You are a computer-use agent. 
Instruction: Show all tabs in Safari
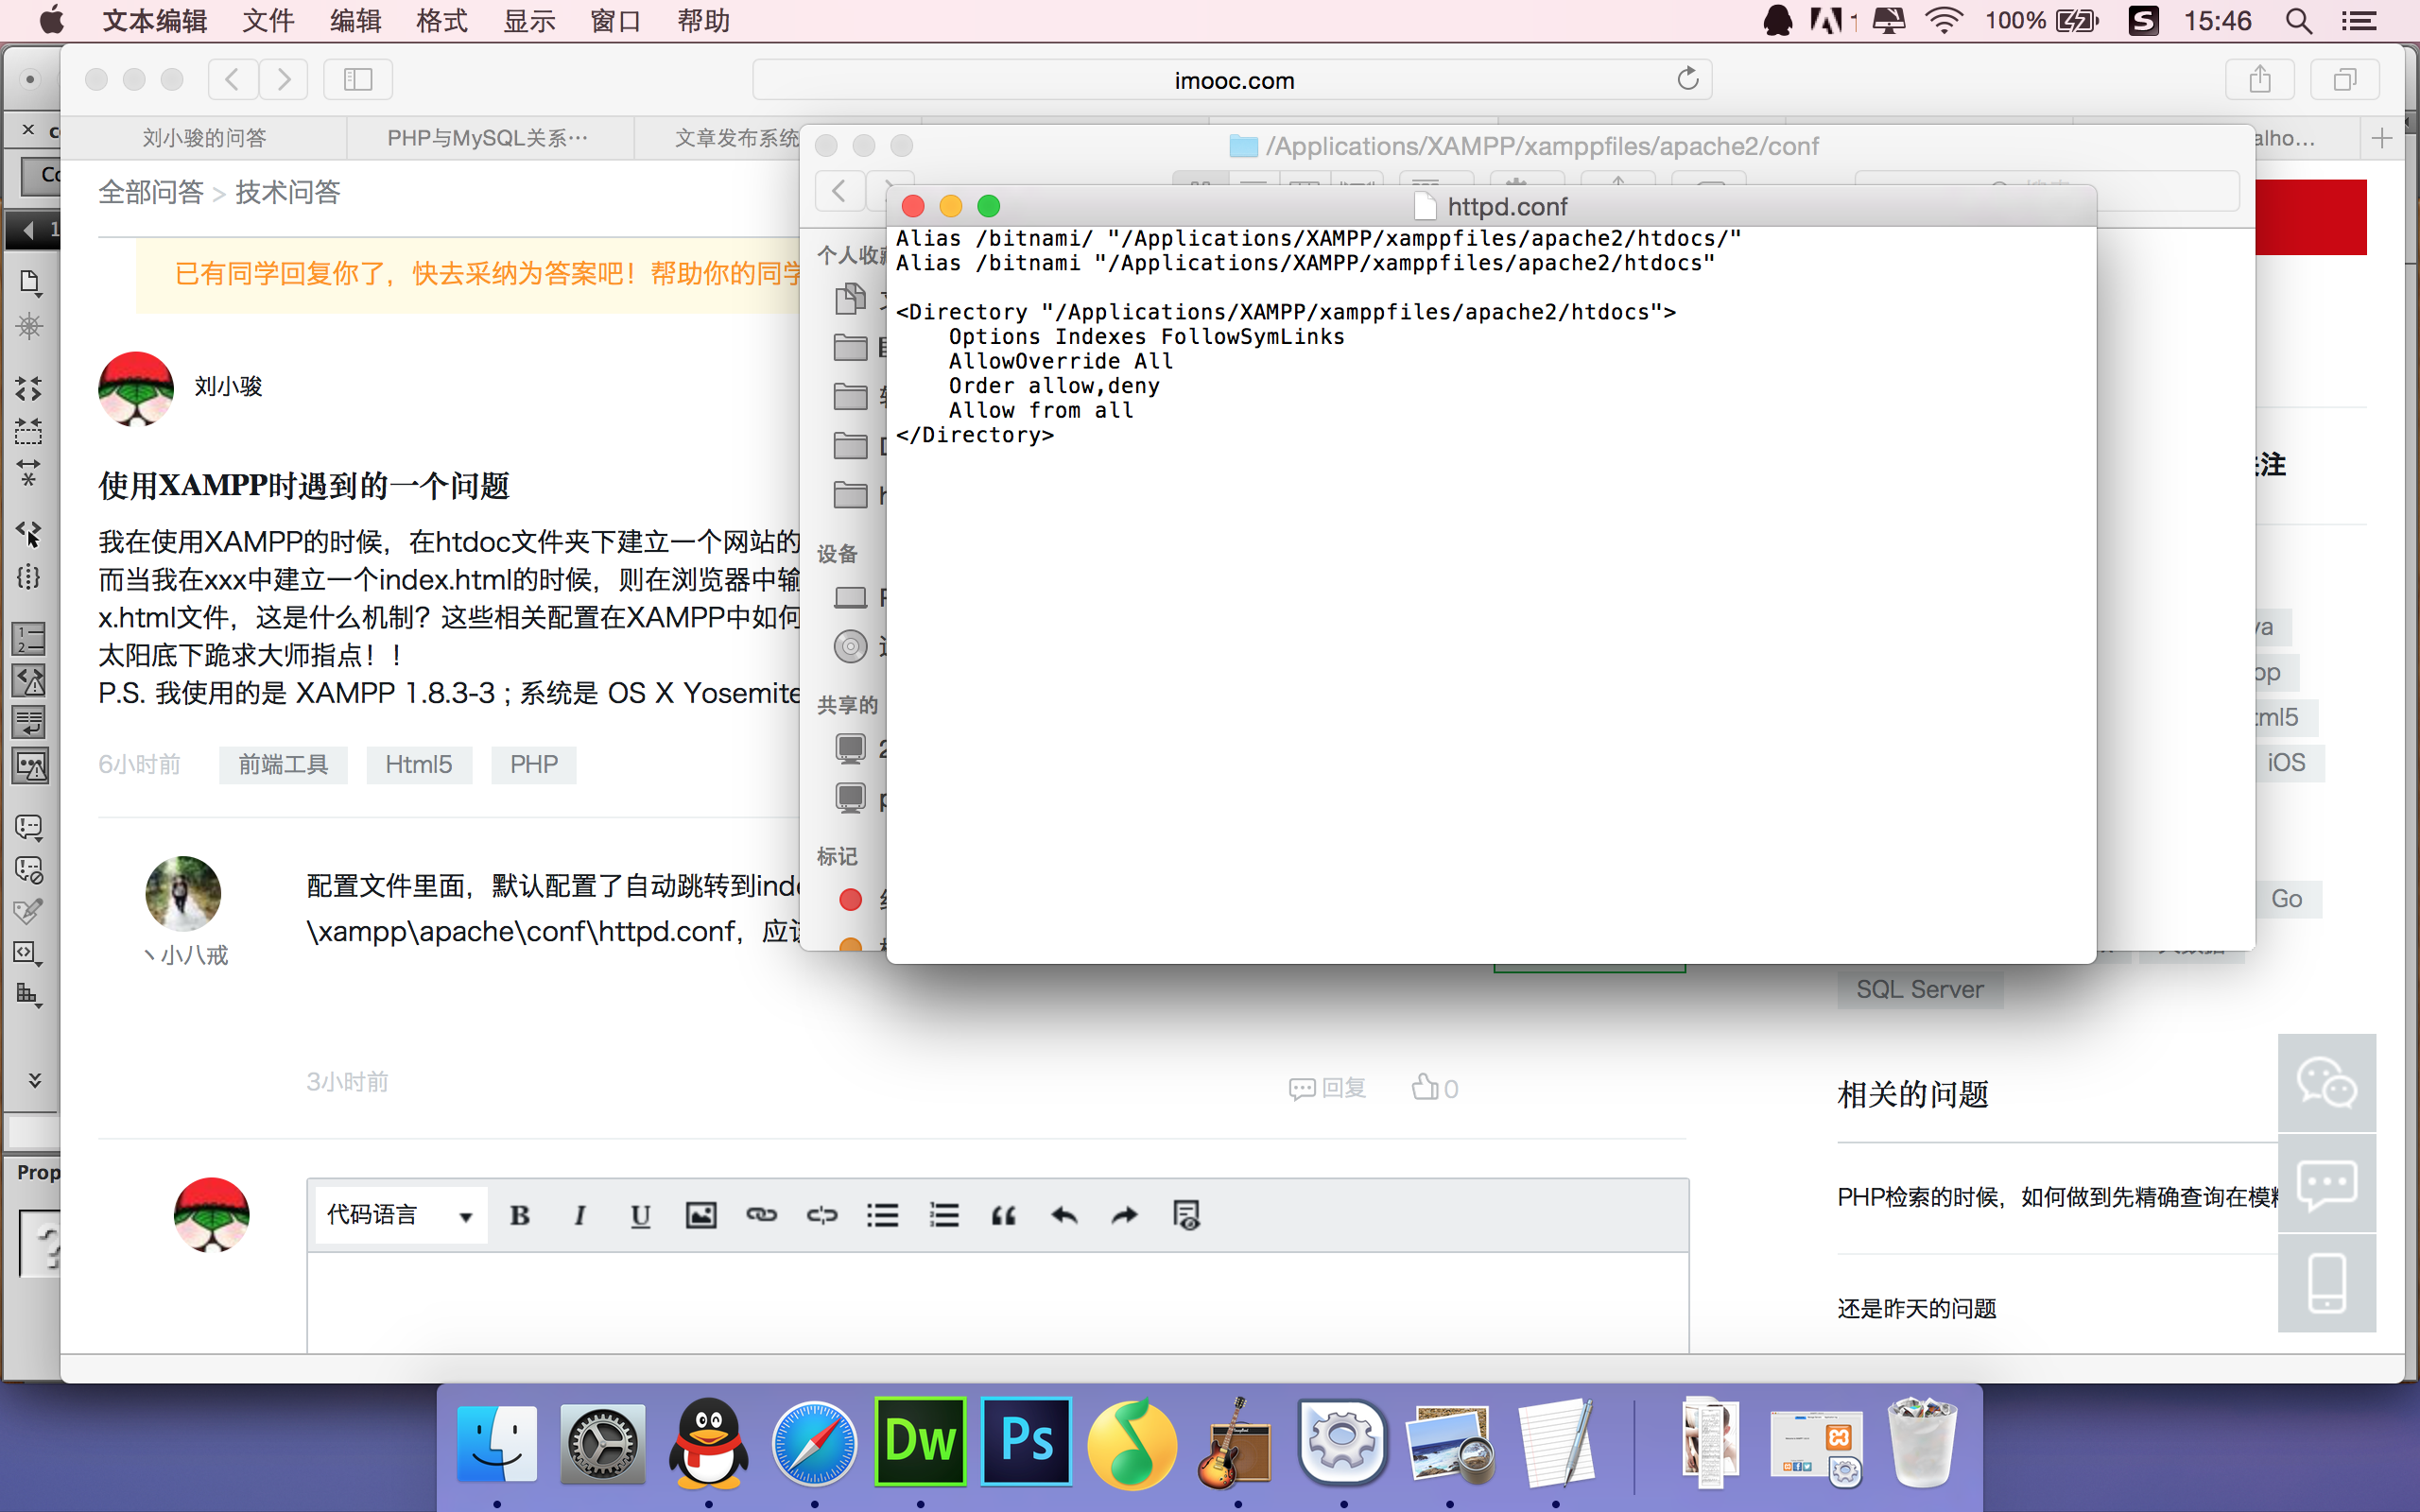pyautogui.click(x=2344, y=79)
